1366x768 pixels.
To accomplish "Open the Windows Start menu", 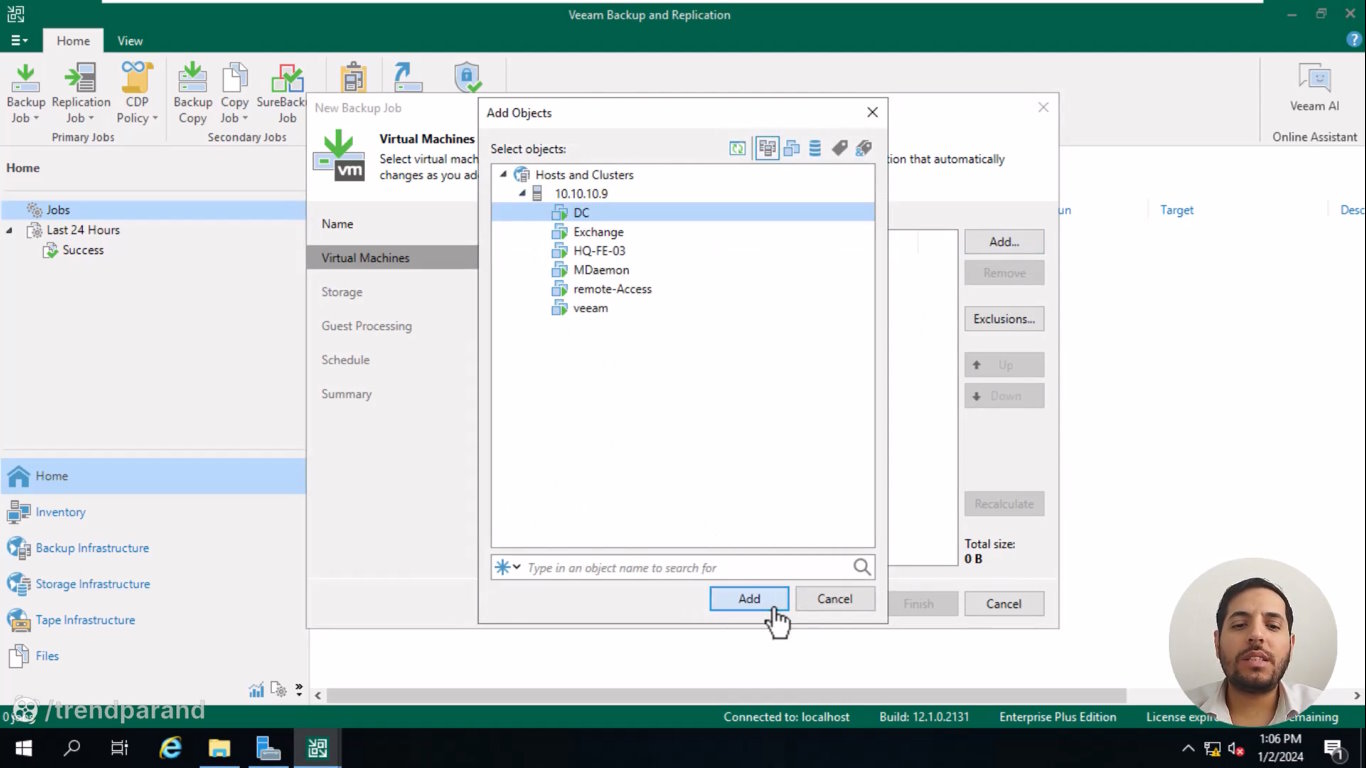I will (23, 747).
